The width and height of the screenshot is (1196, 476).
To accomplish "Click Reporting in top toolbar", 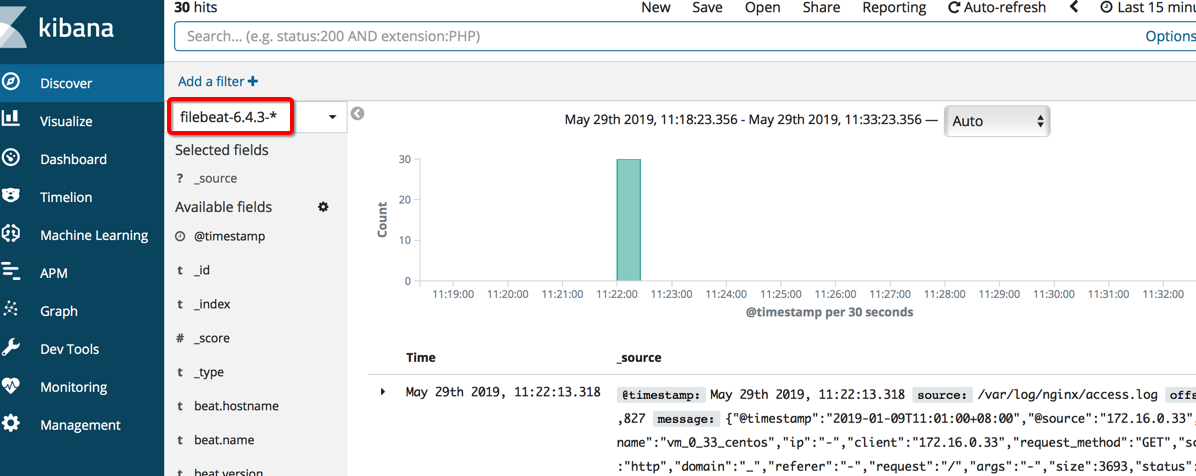I will click(894, 8).
